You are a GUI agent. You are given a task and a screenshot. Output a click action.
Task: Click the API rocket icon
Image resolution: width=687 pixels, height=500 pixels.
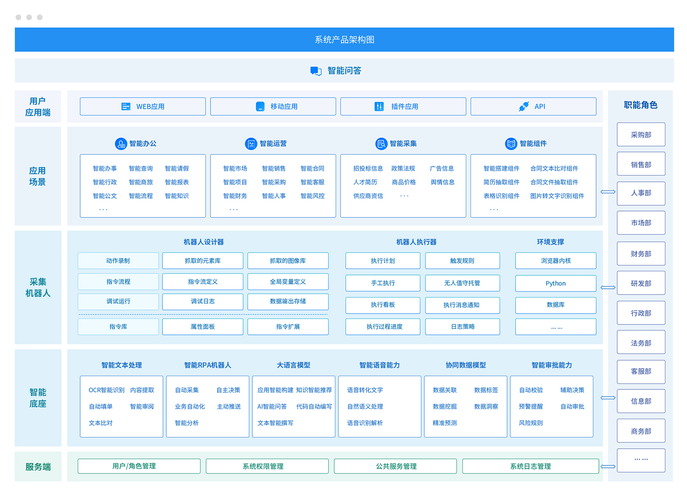pos(523,106)
